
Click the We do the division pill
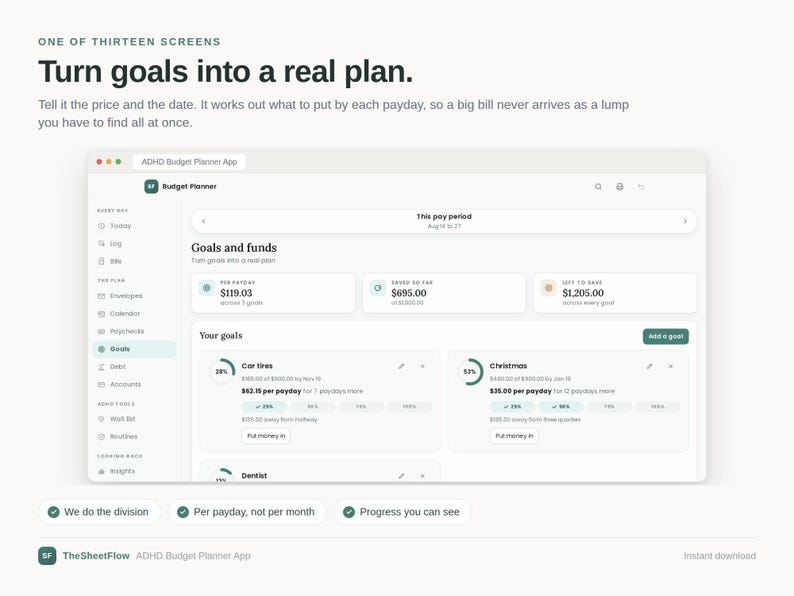(x=99, y=512)
